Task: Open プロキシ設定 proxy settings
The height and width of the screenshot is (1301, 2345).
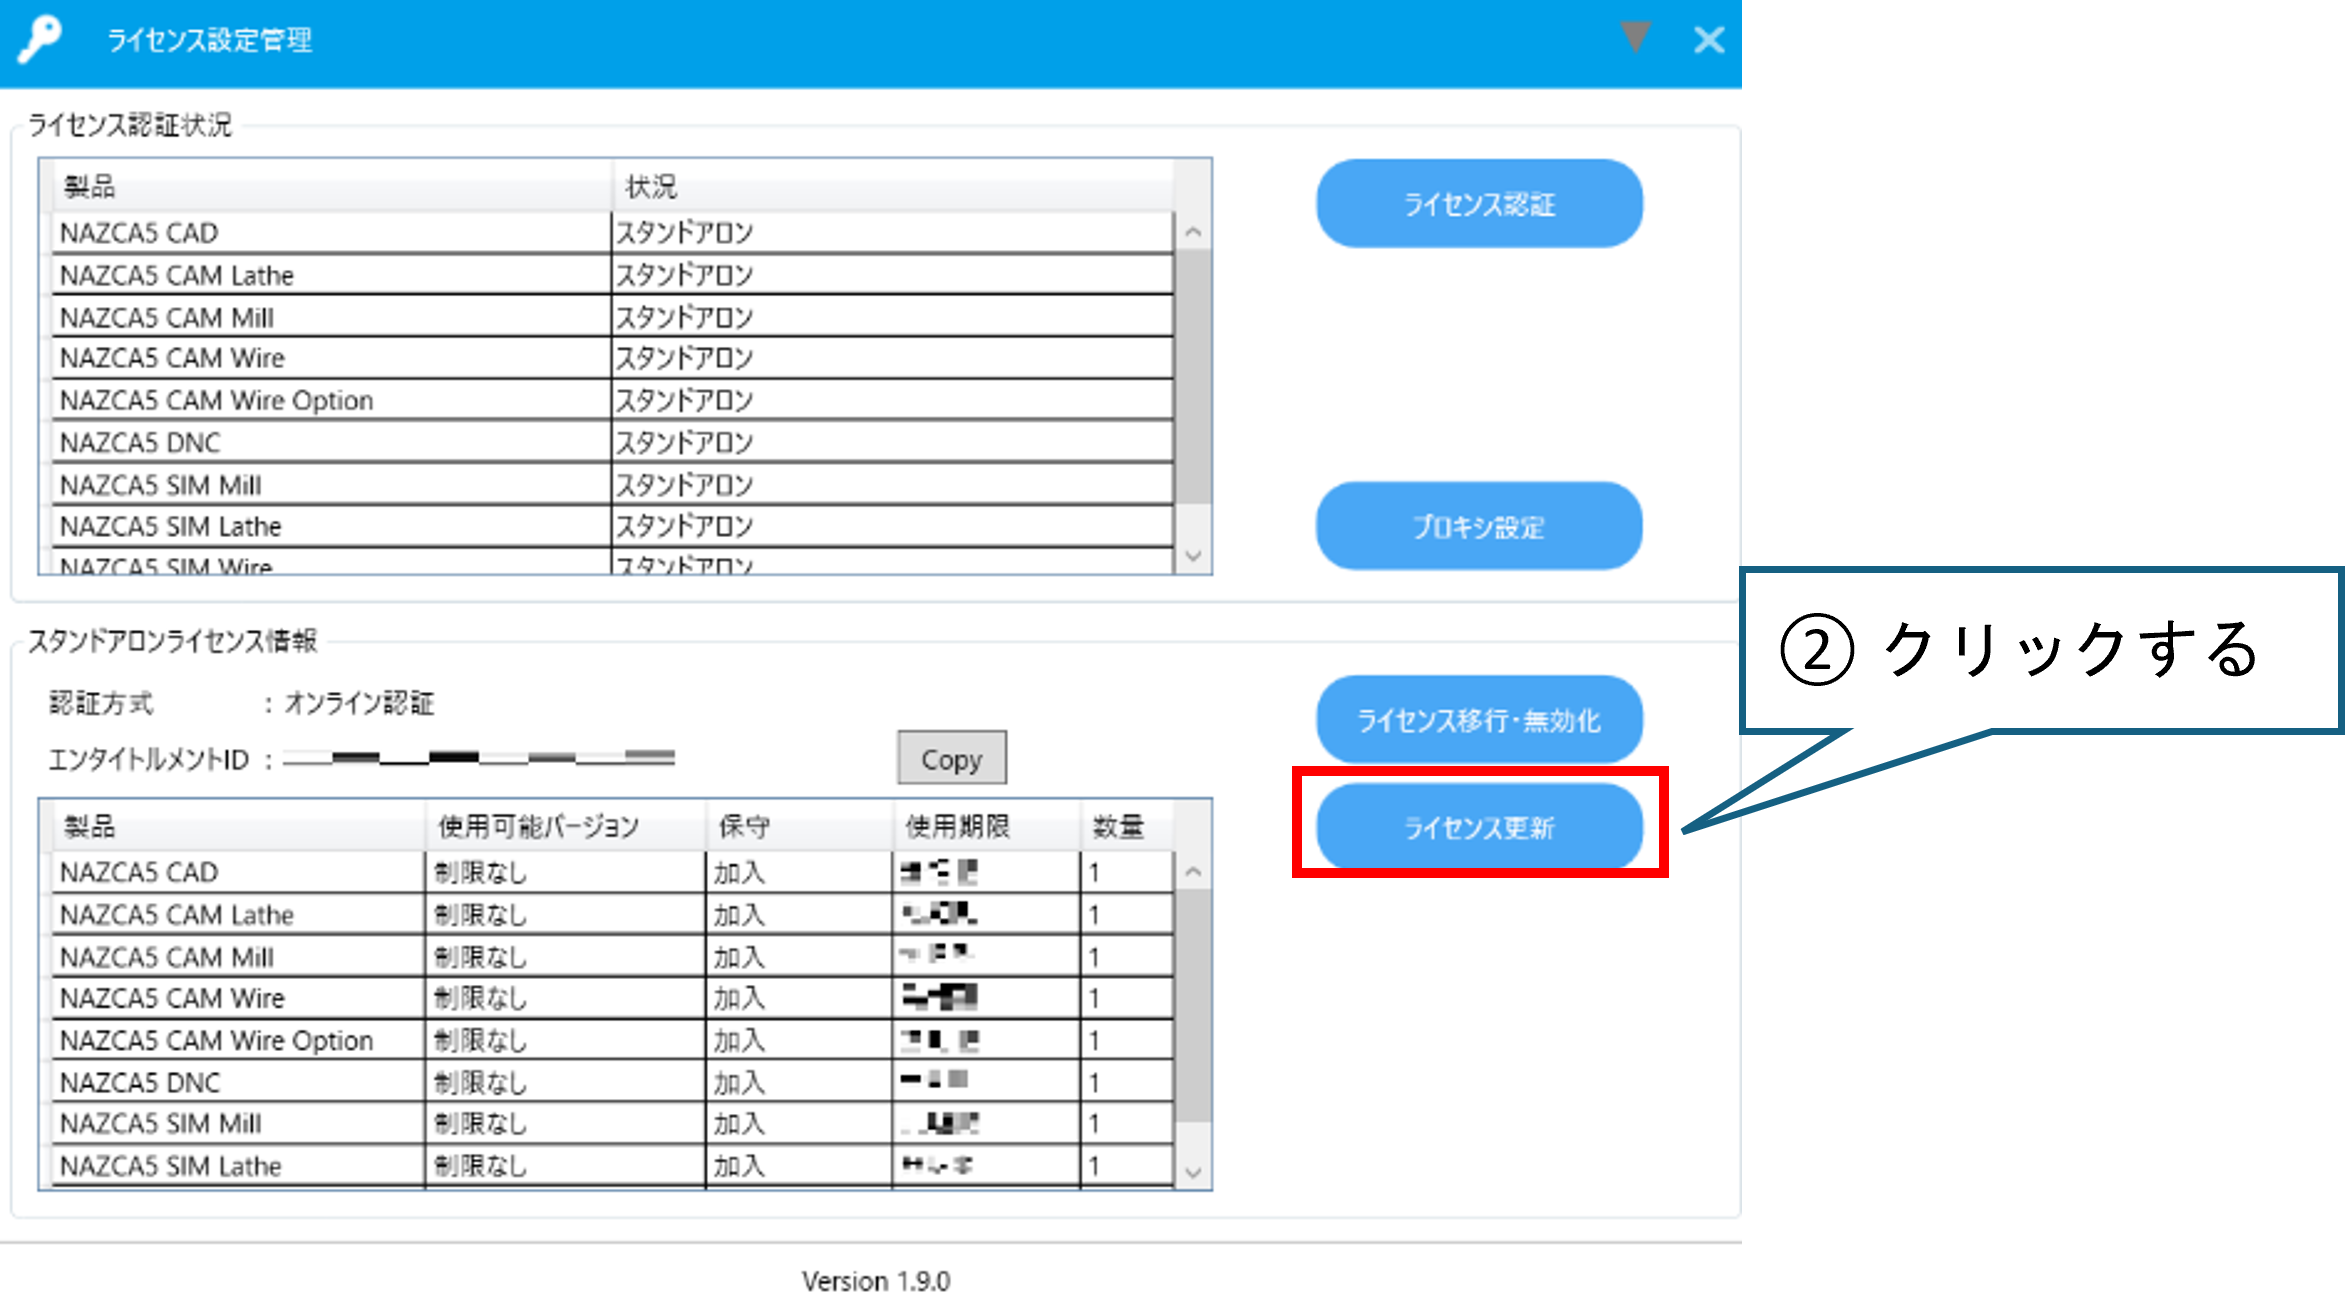Action: coord(1479,526)
